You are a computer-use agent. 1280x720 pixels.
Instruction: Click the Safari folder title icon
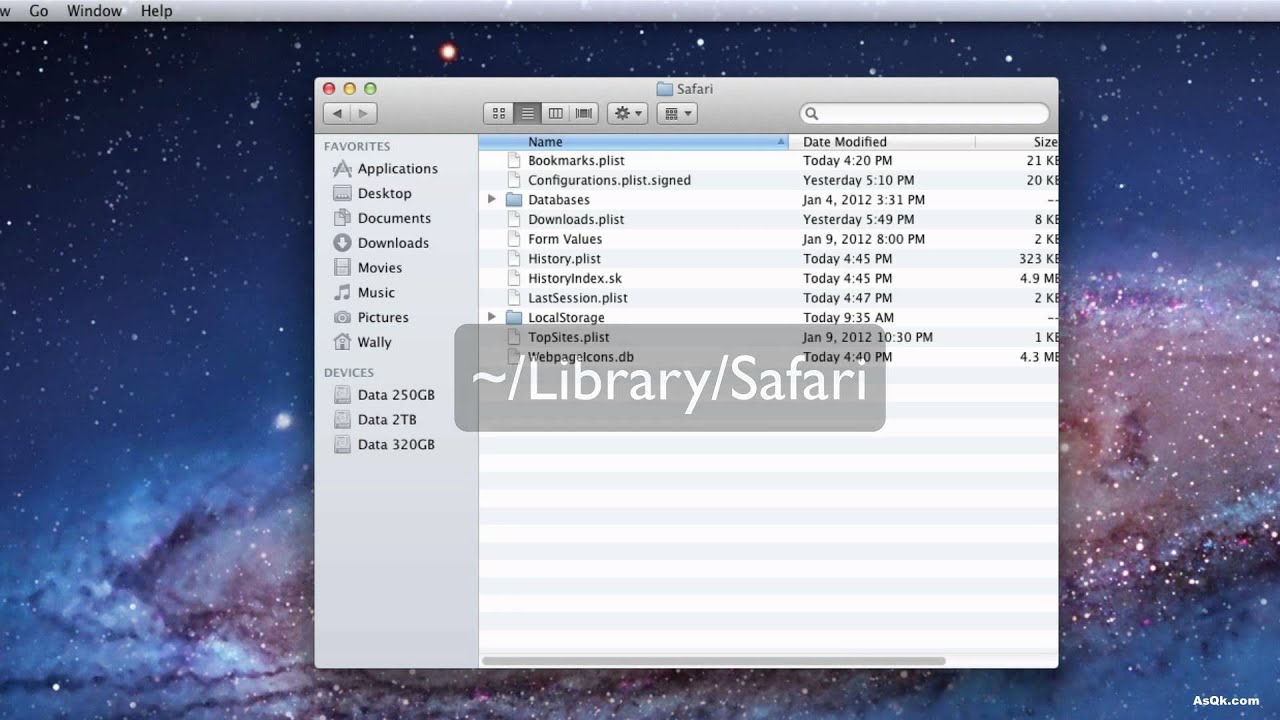(664, 89)
